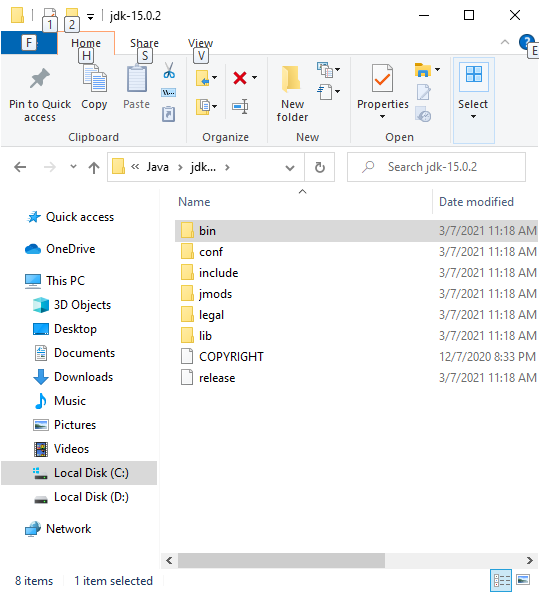Select the COPYRIGHT file
This screenshot has height=593, width=539.
356,357
